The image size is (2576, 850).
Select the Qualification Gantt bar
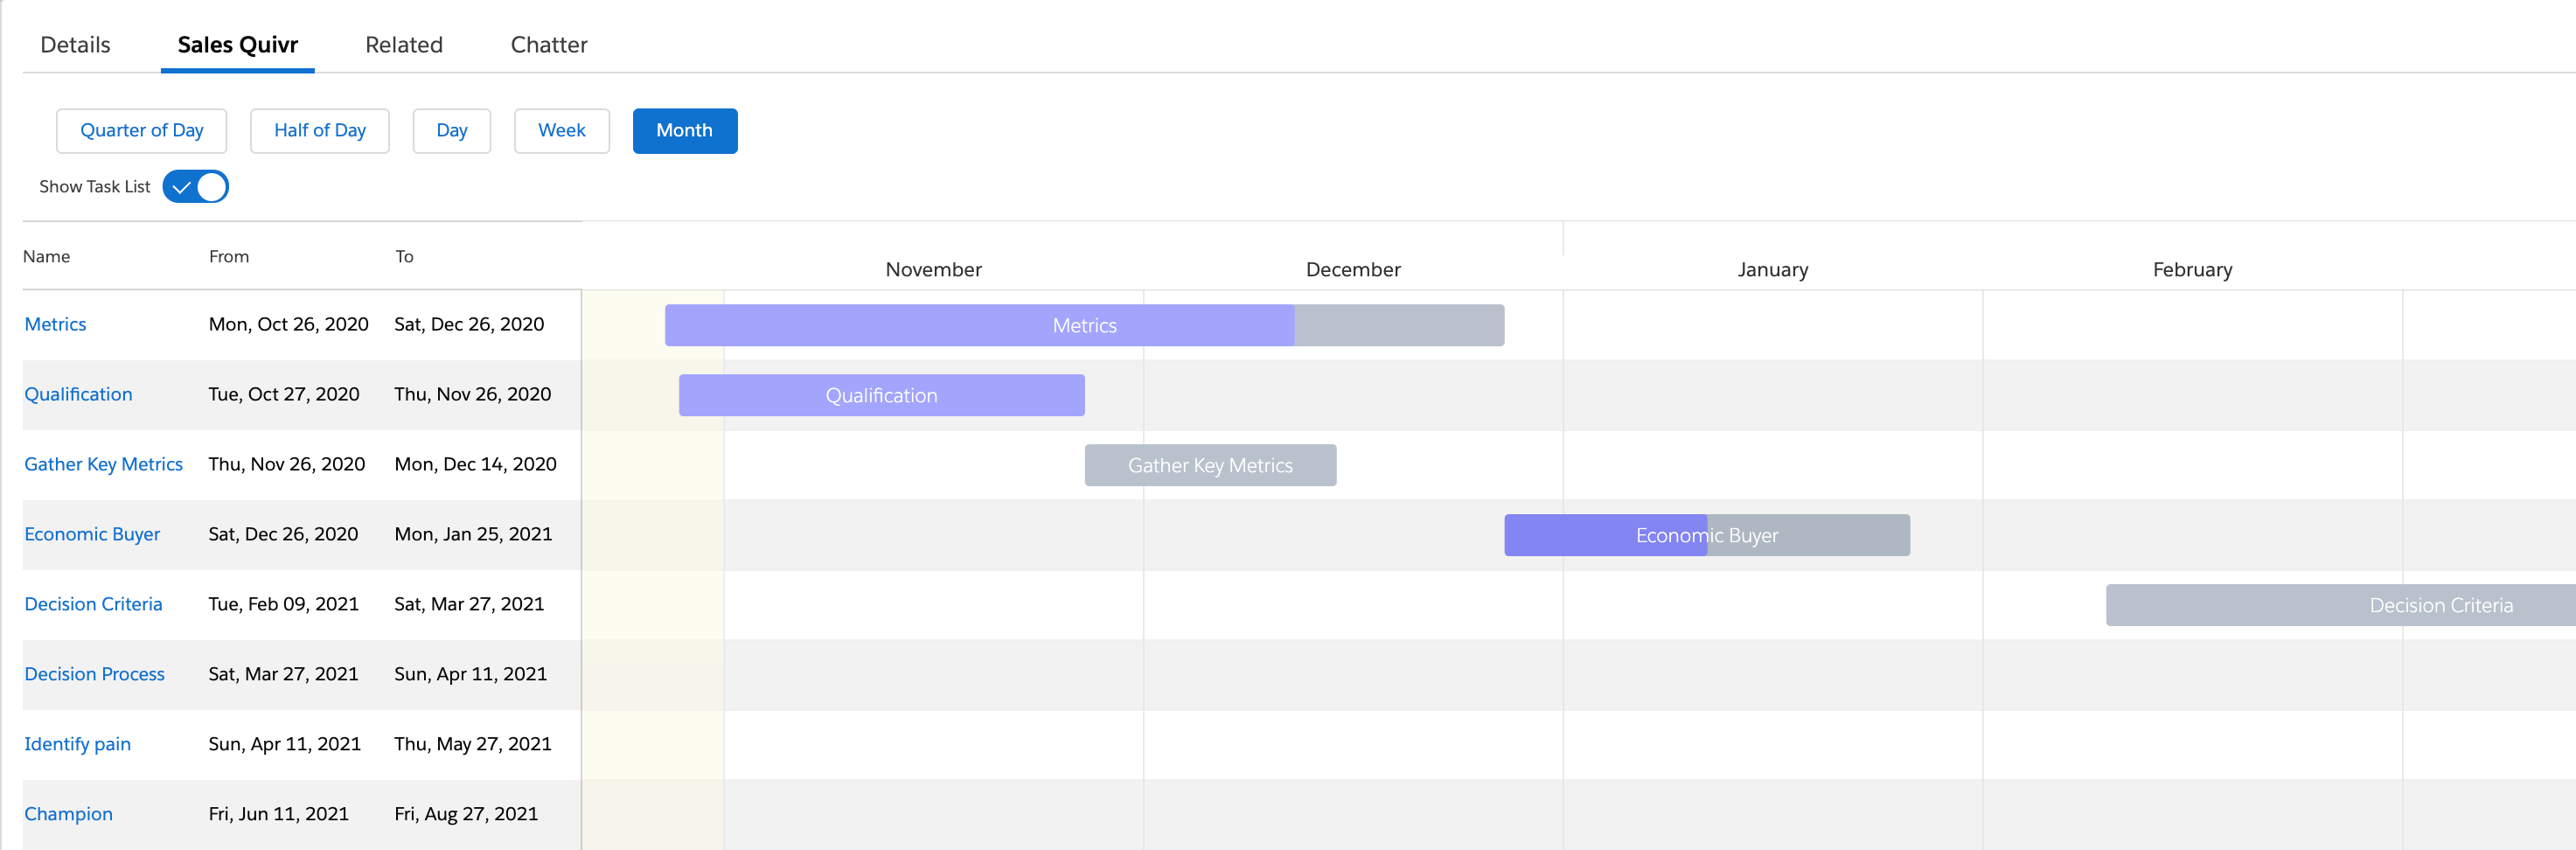click(882, 395)
